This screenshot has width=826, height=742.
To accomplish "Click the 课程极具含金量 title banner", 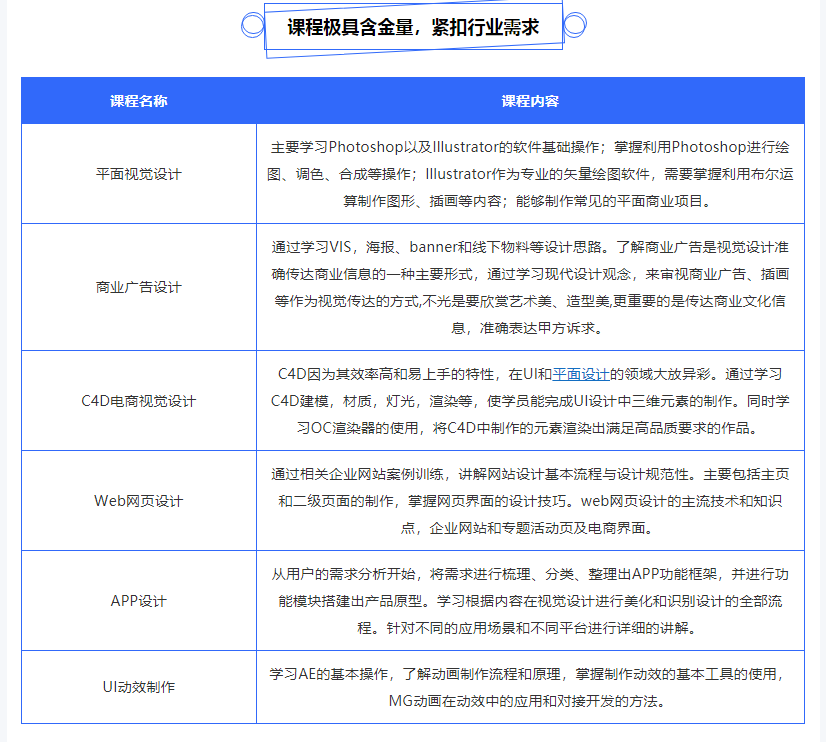I will point(413,28).
